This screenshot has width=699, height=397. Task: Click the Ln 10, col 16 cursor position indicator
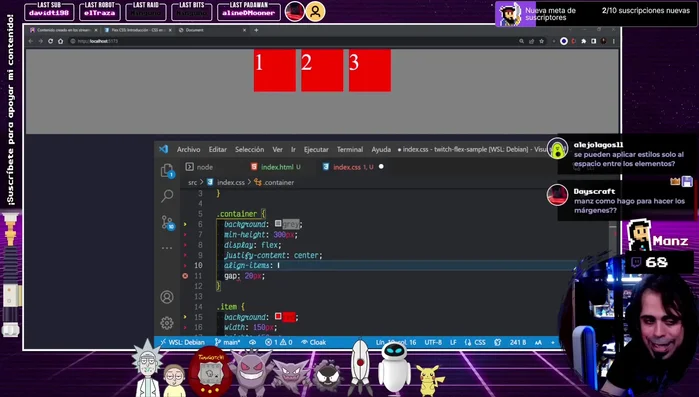395,342
